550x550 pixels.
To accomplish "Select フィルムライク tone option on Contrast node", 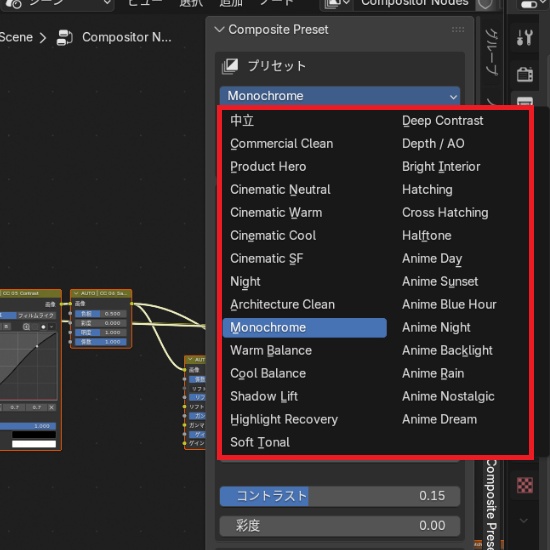I will pyautogui.click(x=36, y=316).
